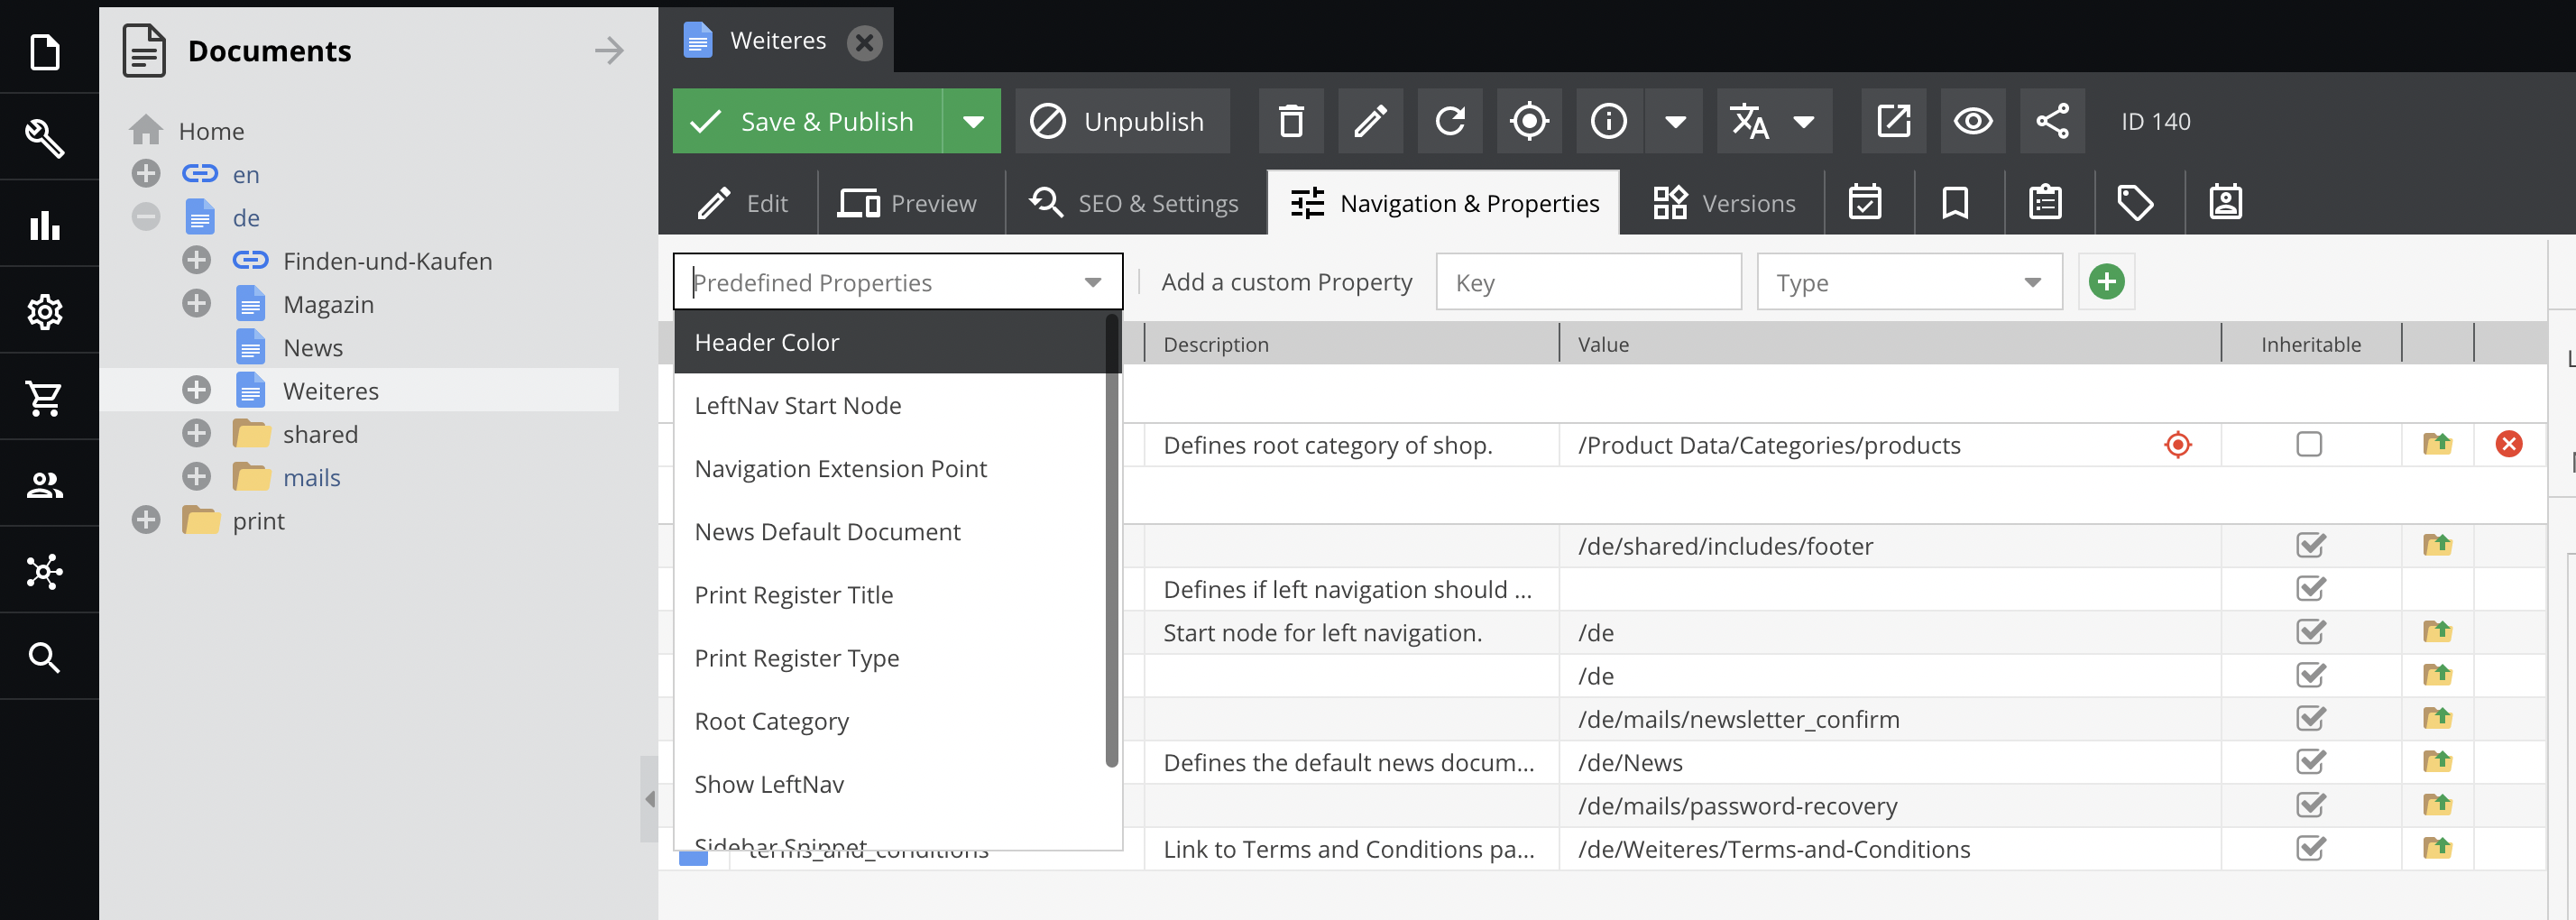Screen dimensions: 2576x920
Task: Open the Magazin document in tree
Action: point(328,304)
